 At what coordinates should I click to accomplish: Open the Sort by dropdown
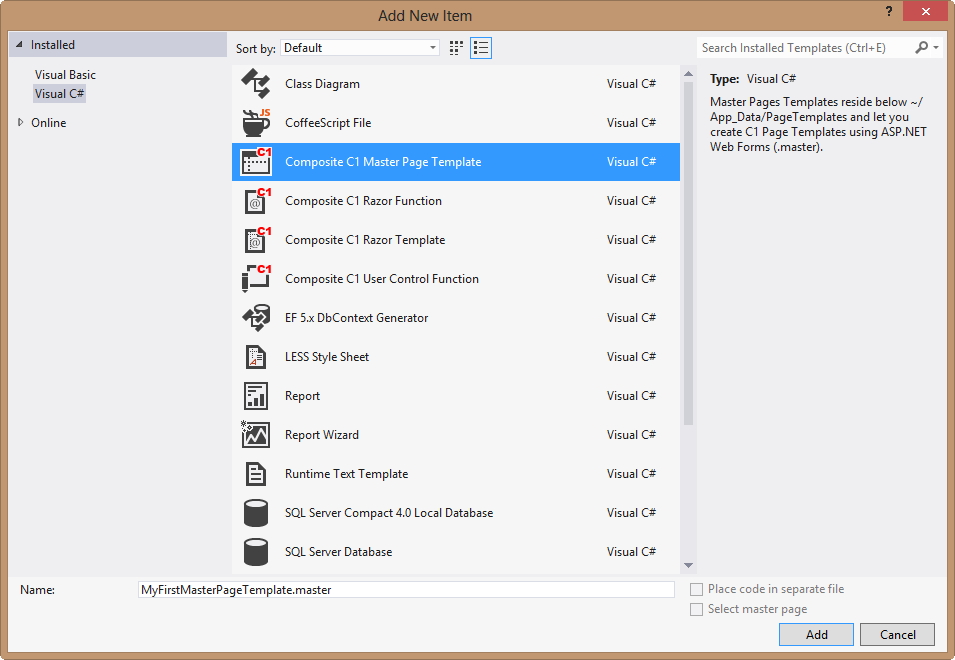click(360, 48)
